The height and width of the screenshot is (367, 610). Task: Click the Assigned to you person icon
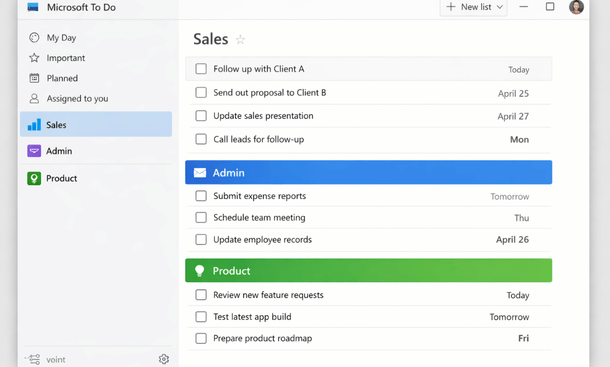(34, 98)
